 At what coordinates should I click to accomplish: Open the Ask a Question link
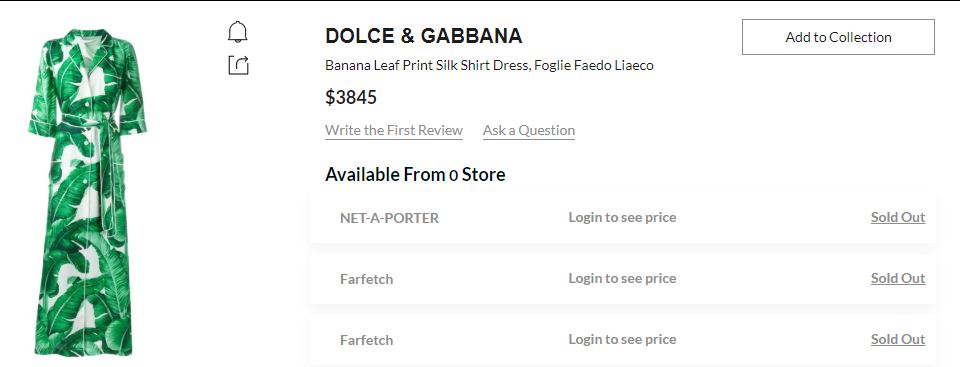point(528,131)
